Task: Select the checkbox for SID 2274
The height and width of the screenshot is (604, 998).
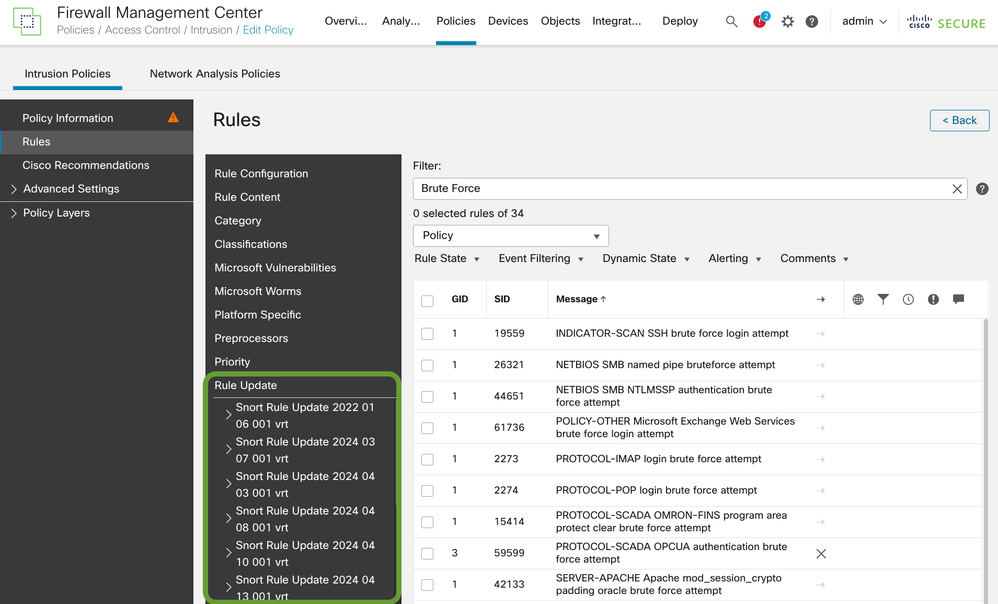Action: (x=427, y=491)
